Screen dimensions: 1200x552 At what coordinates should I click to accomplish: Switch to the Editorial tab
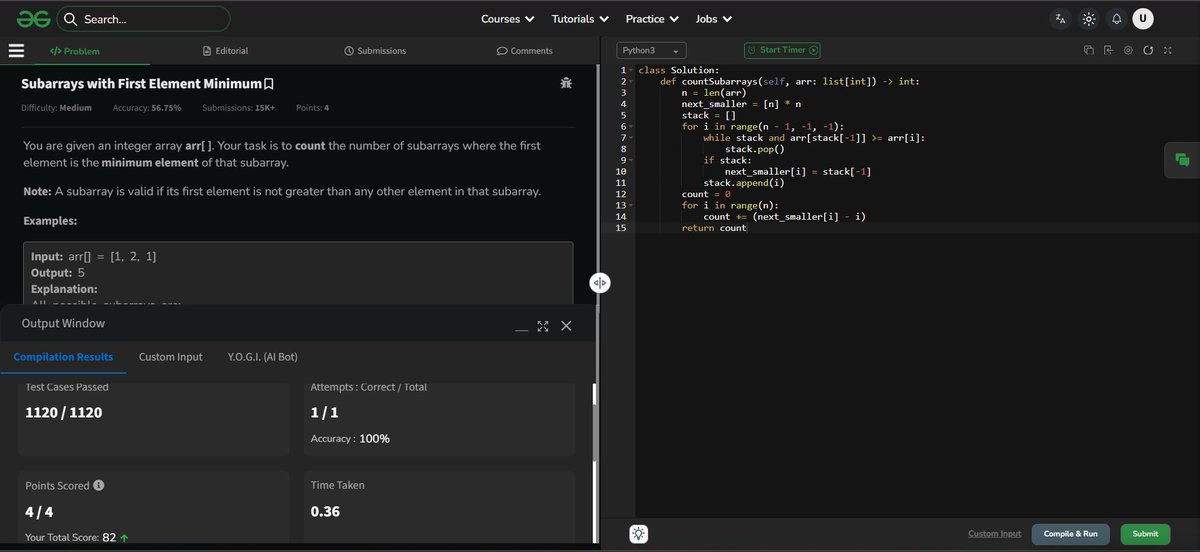tap(225, 51)
